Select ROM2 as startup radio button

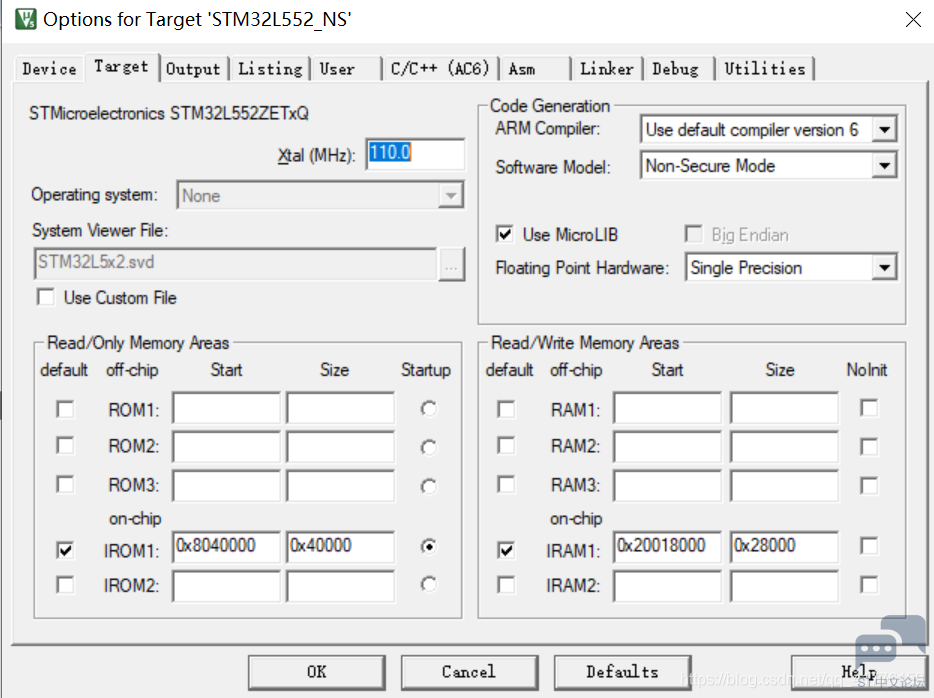[428, 447]
